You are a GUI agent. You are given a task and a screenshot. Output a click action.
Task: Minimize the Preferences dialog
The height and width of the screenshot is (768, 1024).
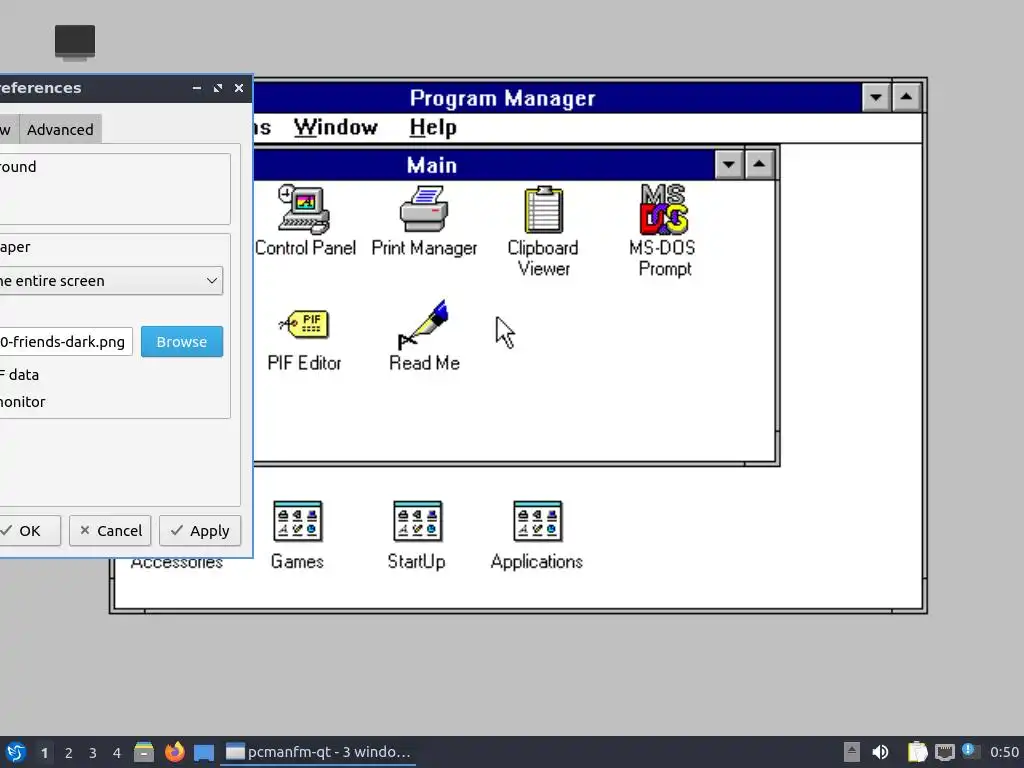197,88
